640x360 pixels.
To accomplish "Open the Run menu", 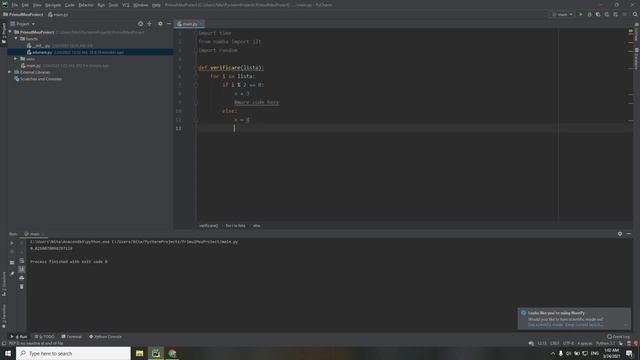I will tap(101, 5).
